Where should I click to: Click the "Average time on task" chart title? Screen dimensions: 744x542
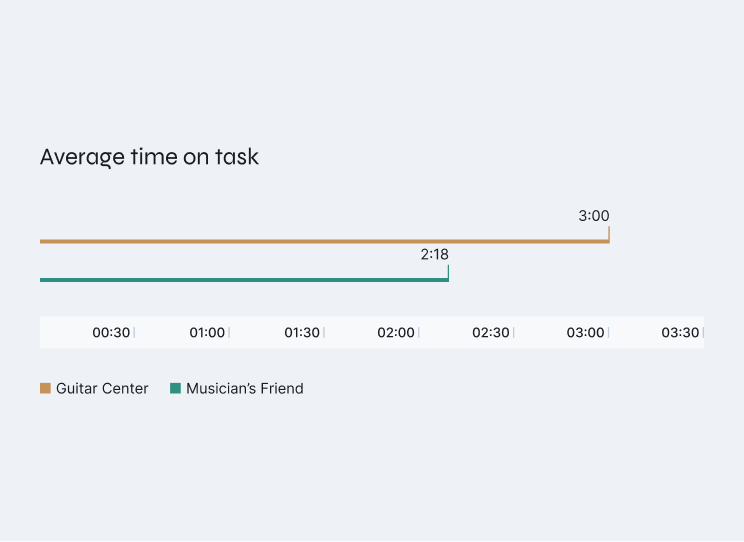(149, 157)
